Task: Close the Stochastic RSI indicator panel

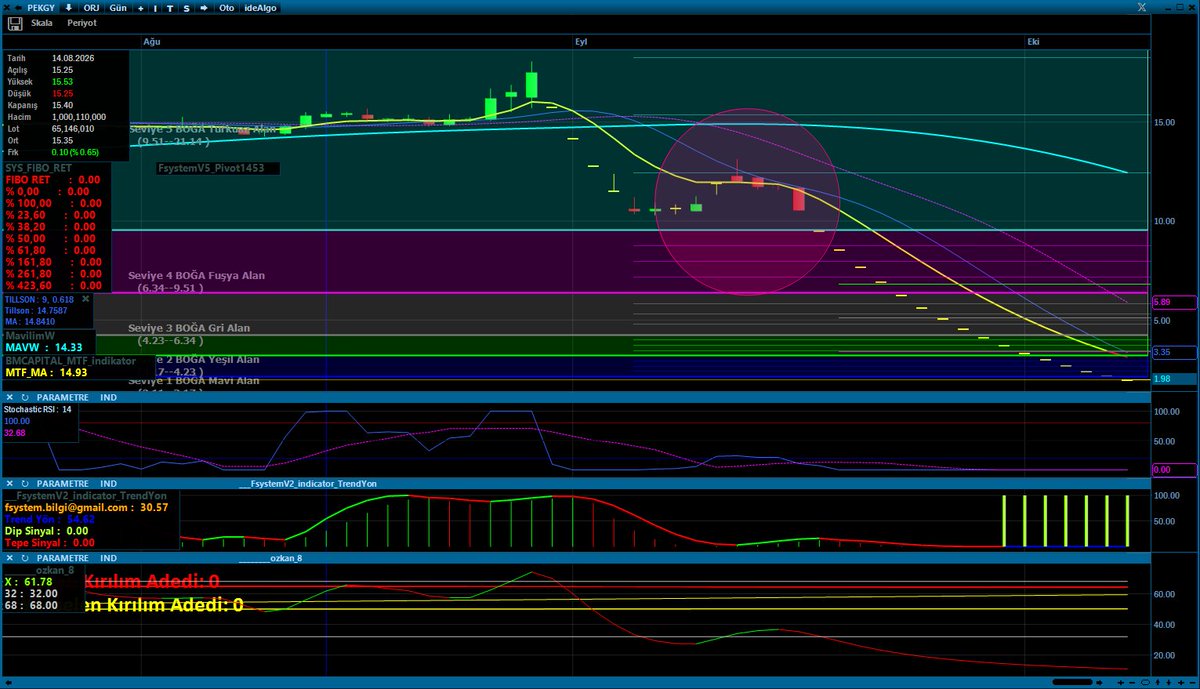Action: [x=8, y=397]
